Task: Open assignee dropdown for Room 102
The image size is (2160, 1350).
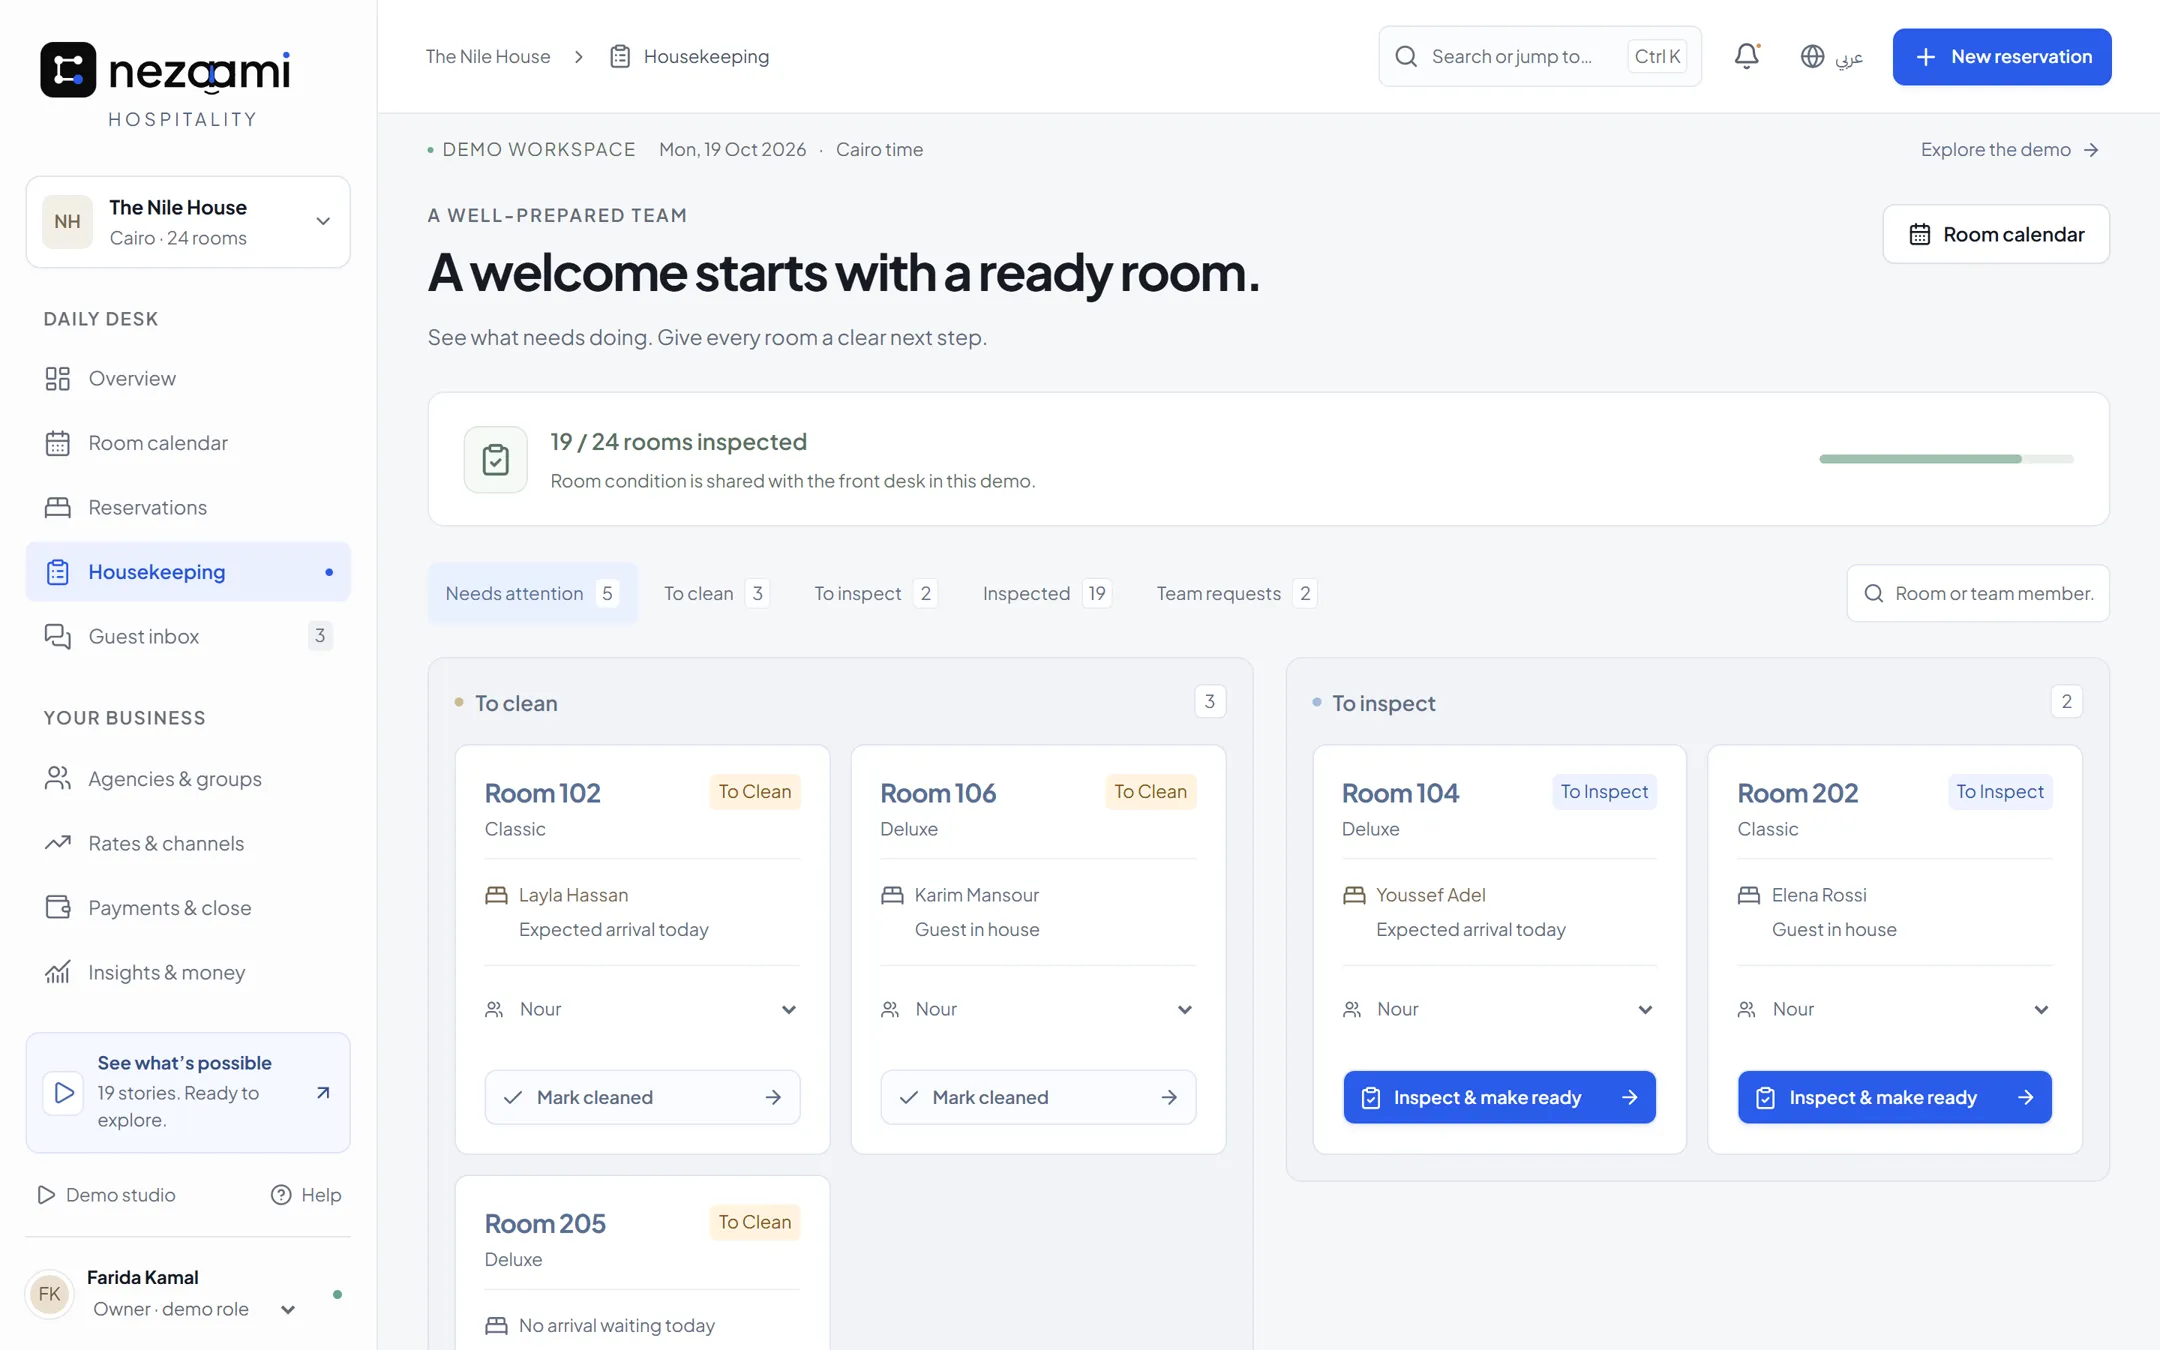Action: pos(642,1010)
